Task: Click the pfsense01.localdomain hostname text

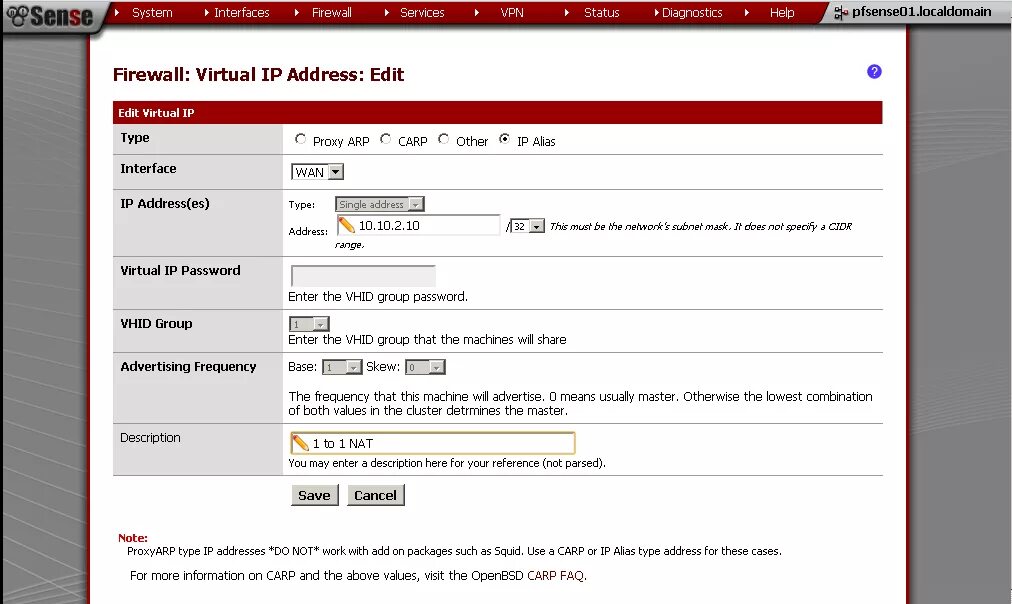Action: pyautogui.click(x=922, y=12)
